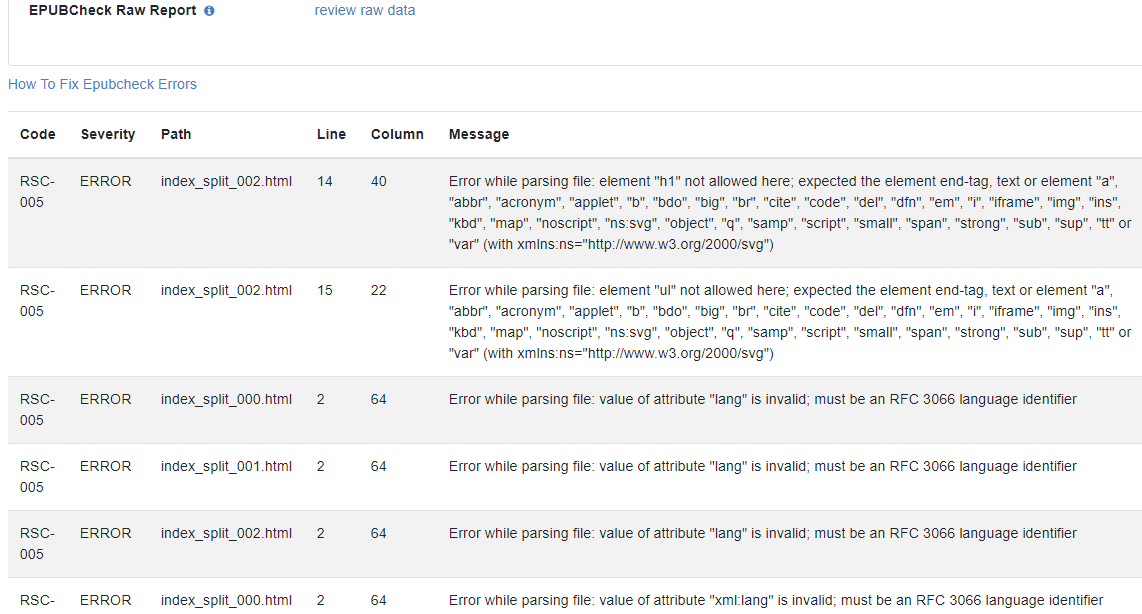Click the Severity column header

coord(108,134)
